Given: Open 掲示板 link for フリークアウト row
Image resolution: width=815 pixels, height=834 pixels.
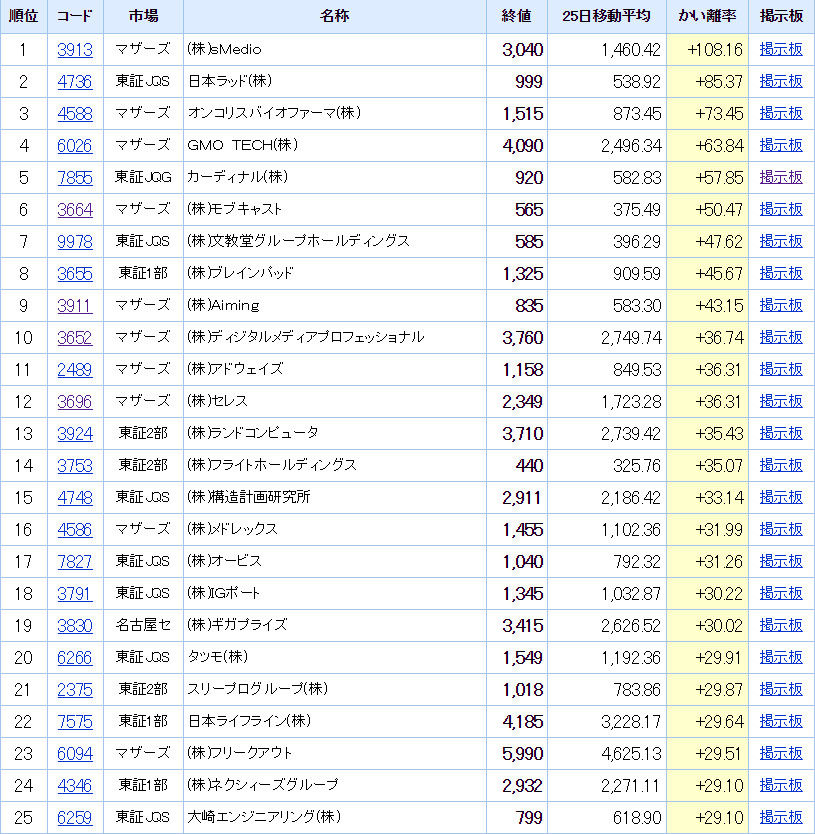Looking at the screenshot, I should click(781, 753).
